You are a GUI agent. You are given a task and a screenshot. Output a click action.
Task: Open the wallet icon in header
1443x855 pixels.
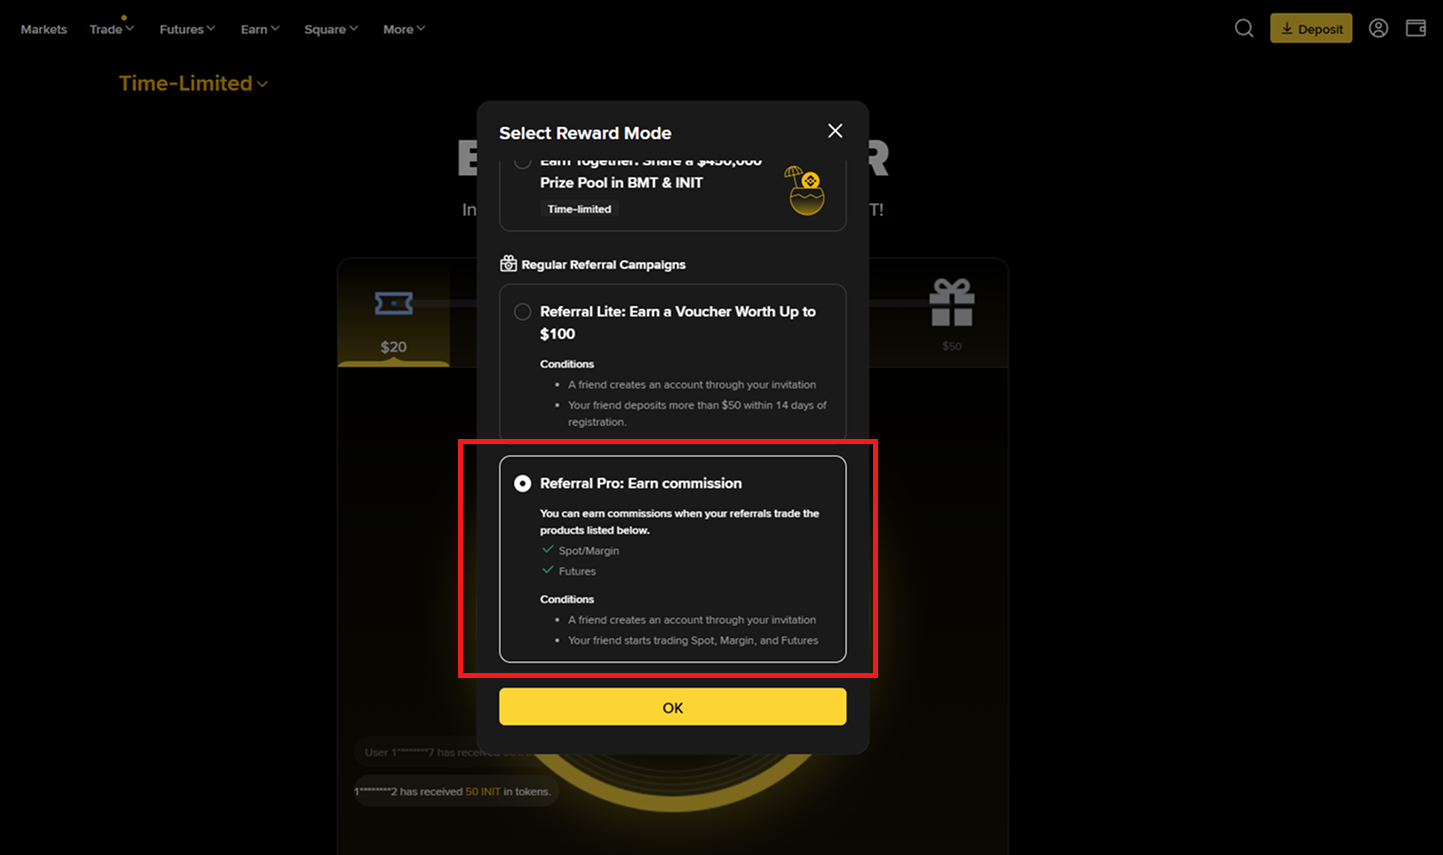click(x=1416, y=28)
